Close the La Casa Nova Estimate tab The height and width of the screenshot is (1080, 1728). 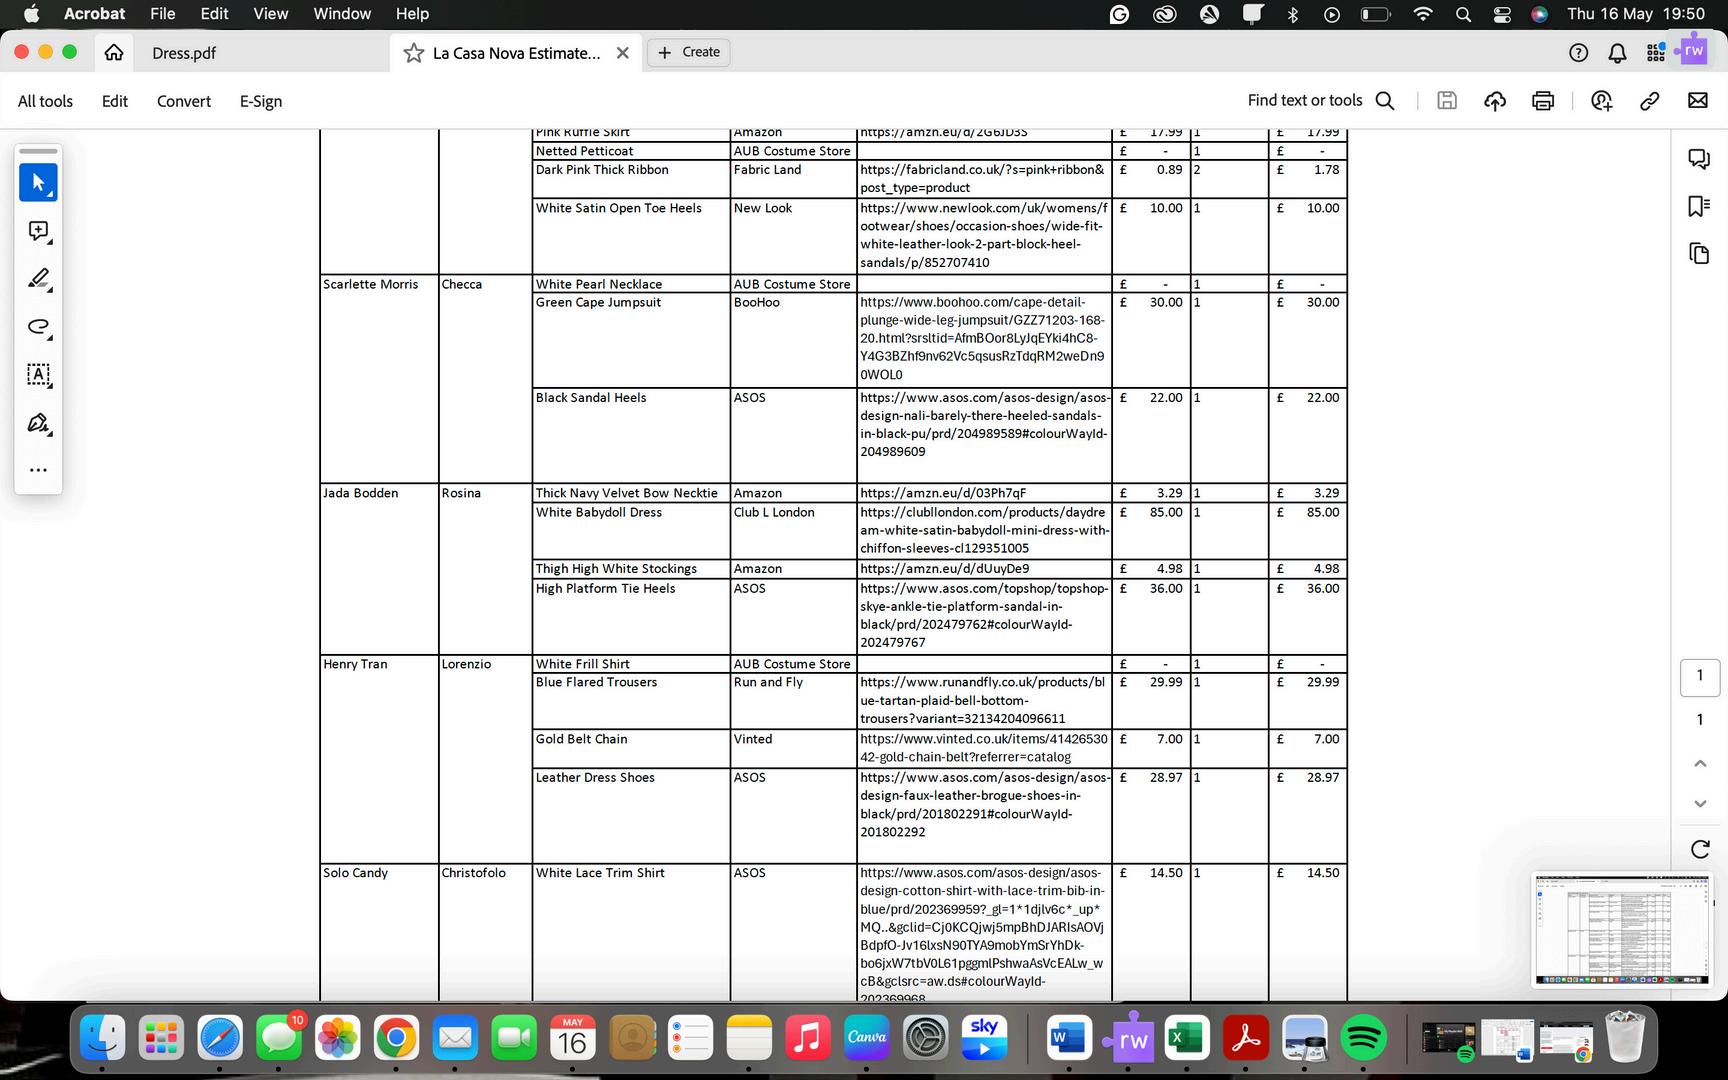click(x=623, y=53)
